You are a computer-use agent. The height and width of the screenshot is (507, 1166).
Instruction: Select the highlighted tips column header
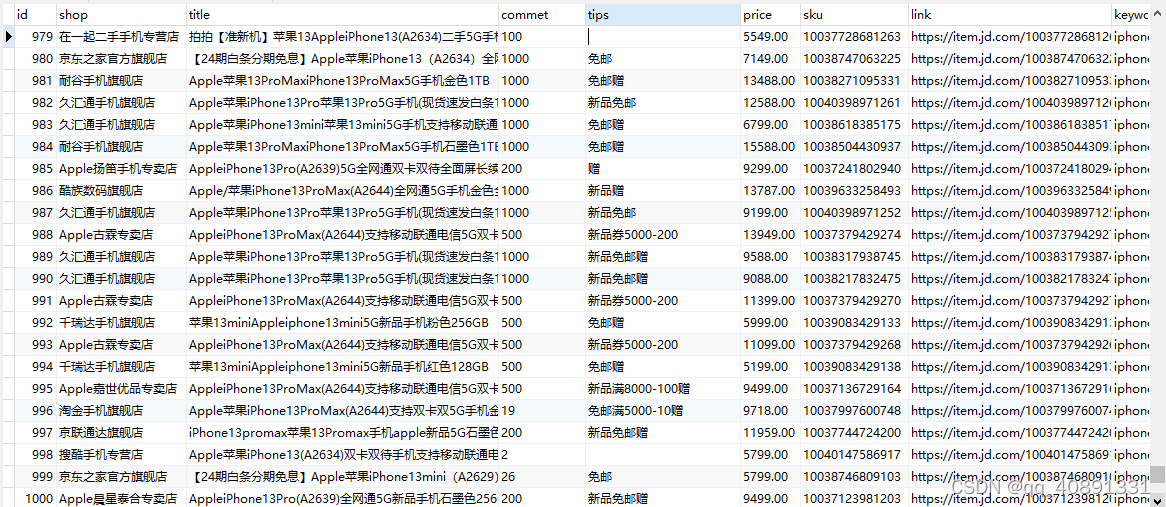(663, 14)
